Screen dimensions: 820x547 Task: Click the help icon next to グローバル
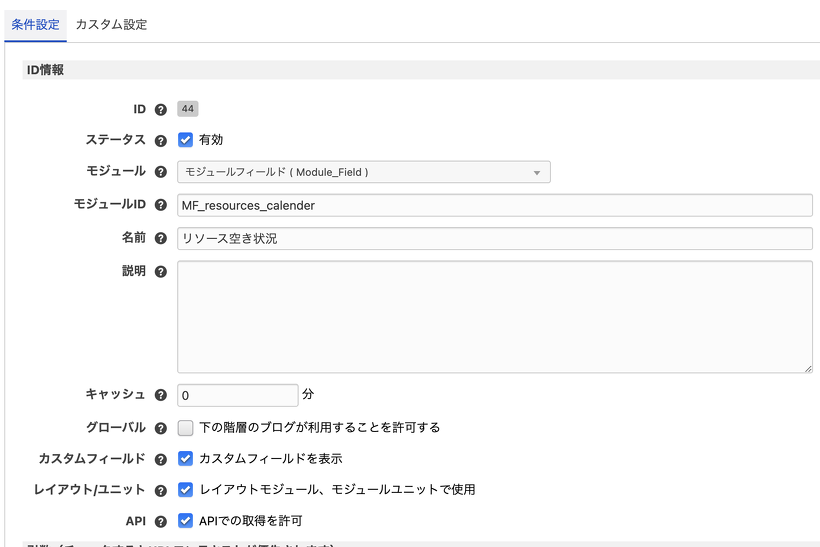point(161,428)
